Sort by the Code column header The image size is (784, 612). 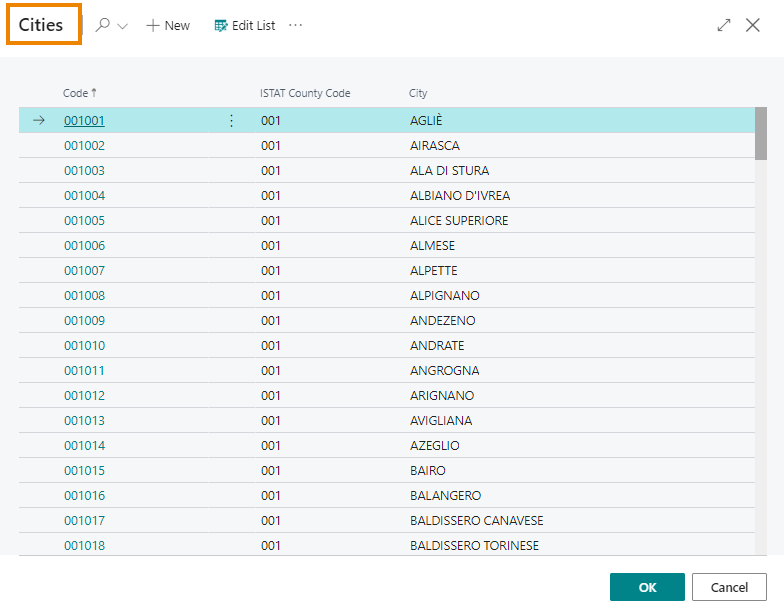76,93
